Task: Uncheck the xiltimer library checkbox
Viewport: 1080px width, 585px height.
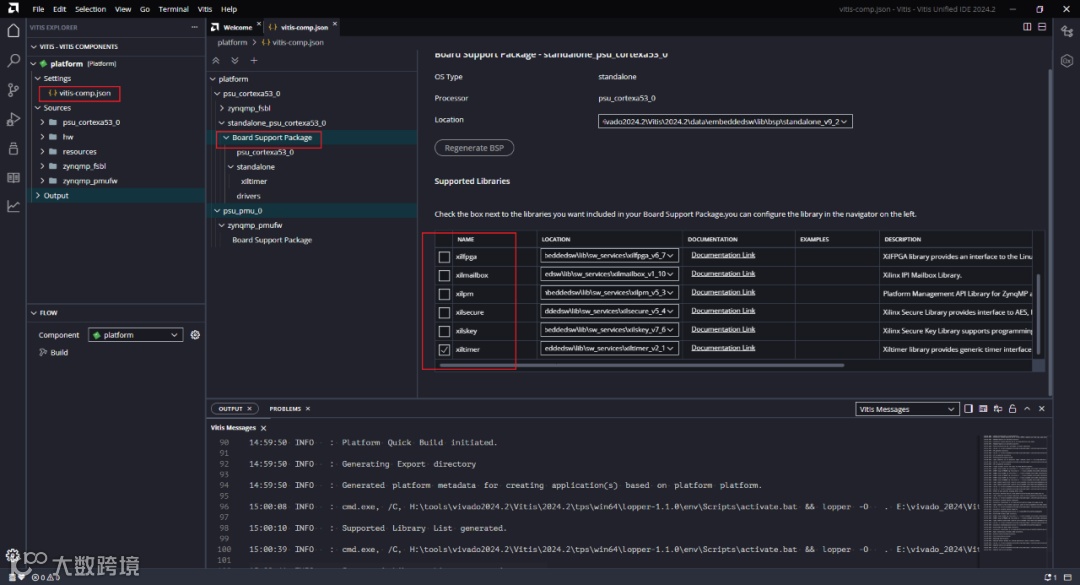Action: 444,350
